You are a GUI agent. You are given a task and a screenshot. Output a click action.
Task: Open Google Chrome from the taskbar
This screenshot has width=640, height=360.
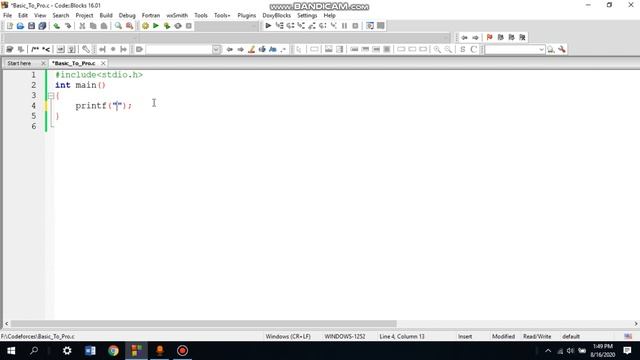pyautogui.click(x=113, y=351)
